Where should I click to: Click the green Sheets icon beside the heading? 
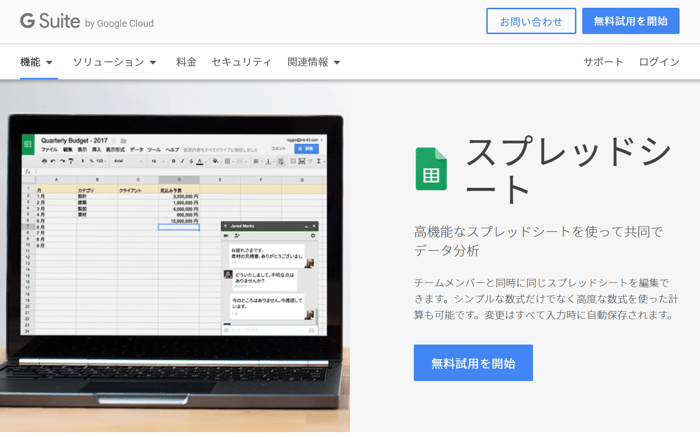pos(431,169)
